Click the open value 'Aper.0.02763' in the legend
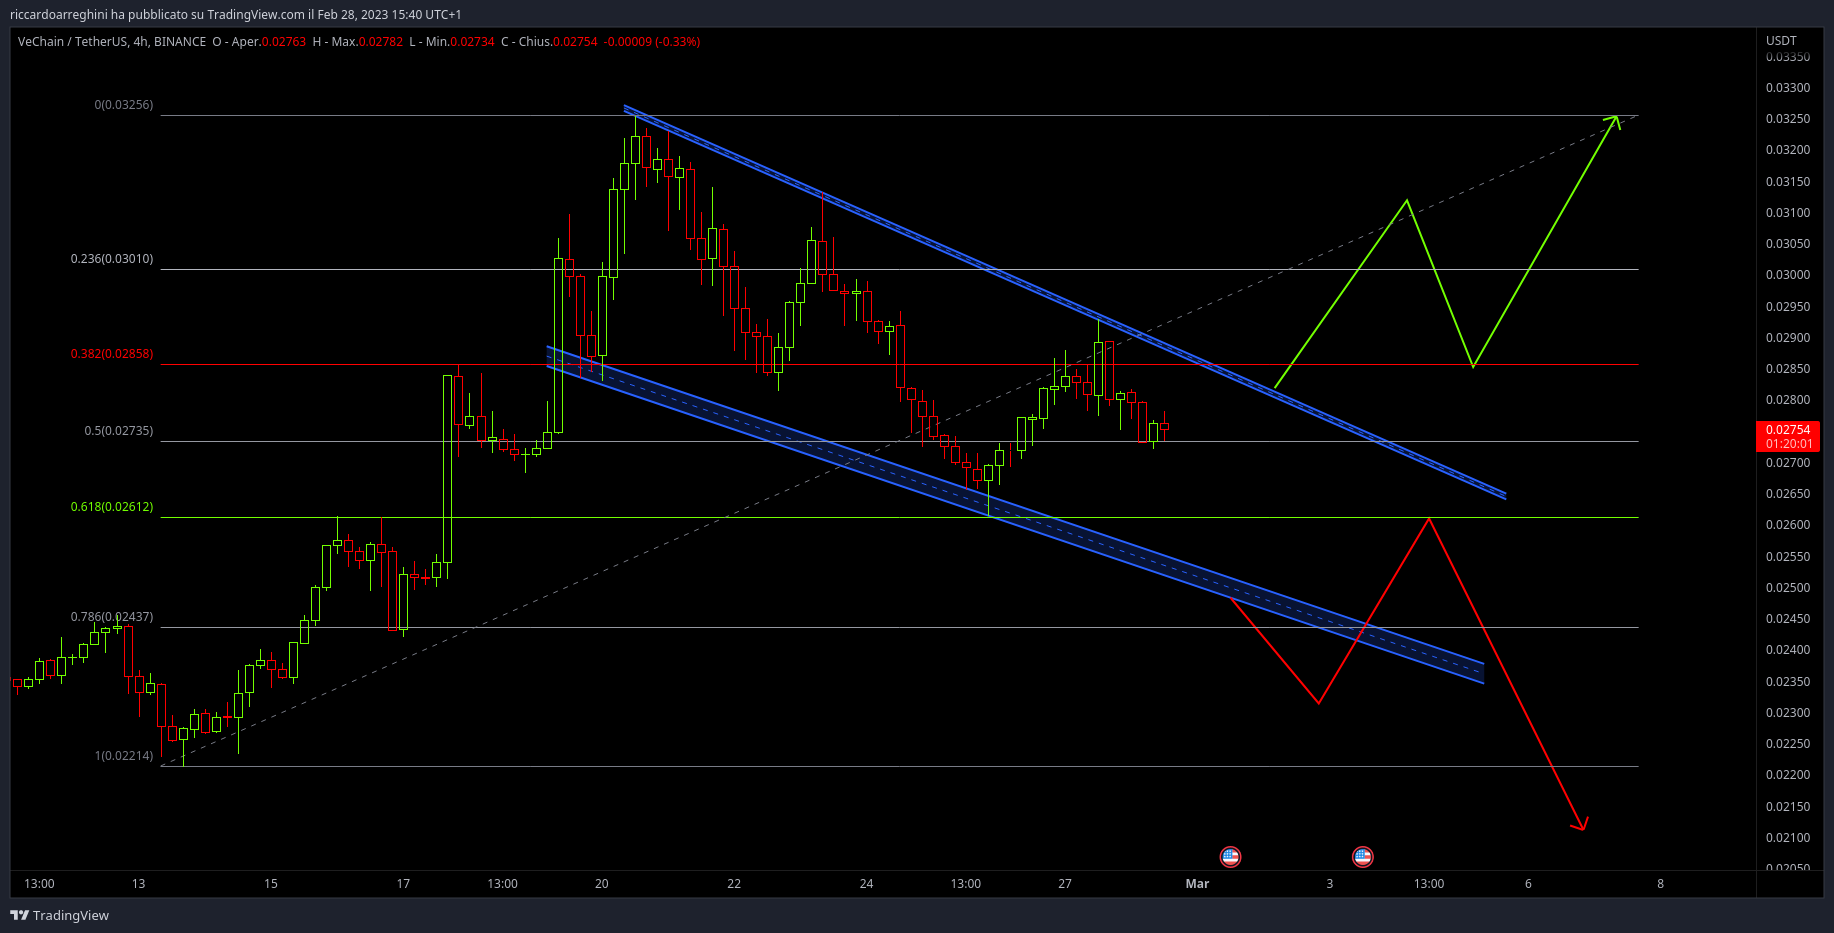 click(269, 42)
